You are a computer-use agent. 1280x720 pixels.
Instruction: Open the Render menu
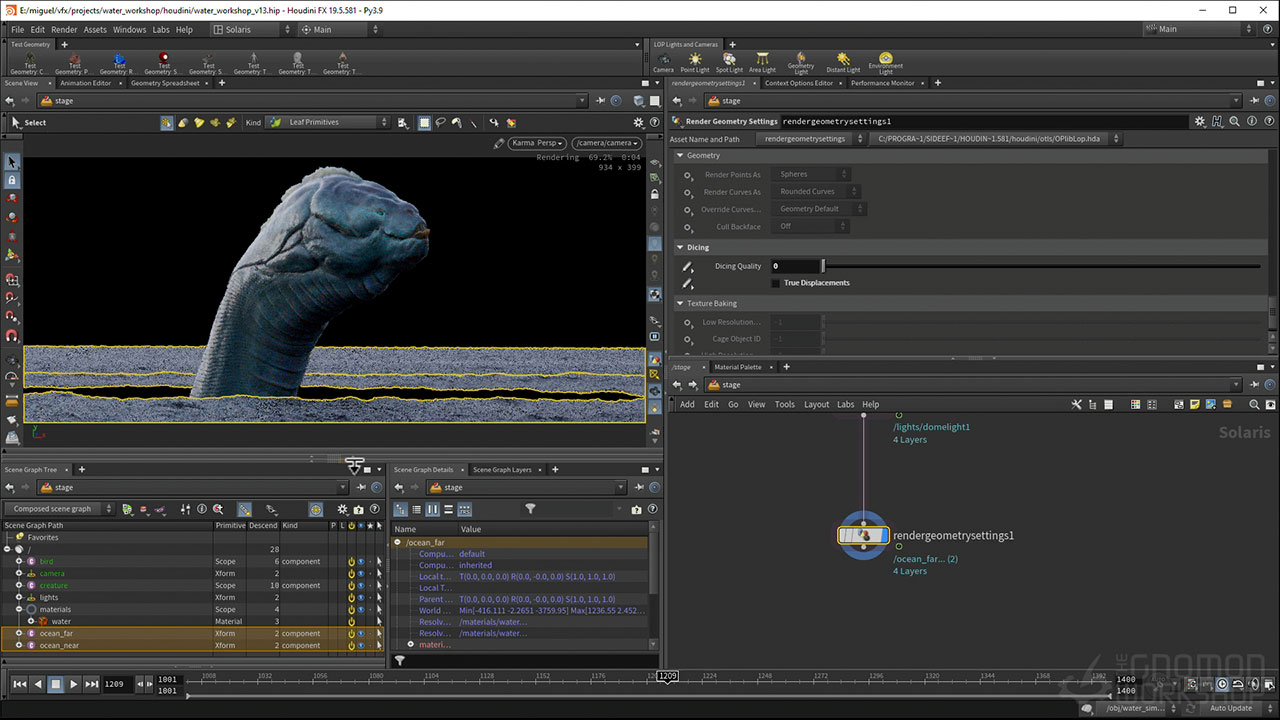pyautogui.click(x=64, y=30)
